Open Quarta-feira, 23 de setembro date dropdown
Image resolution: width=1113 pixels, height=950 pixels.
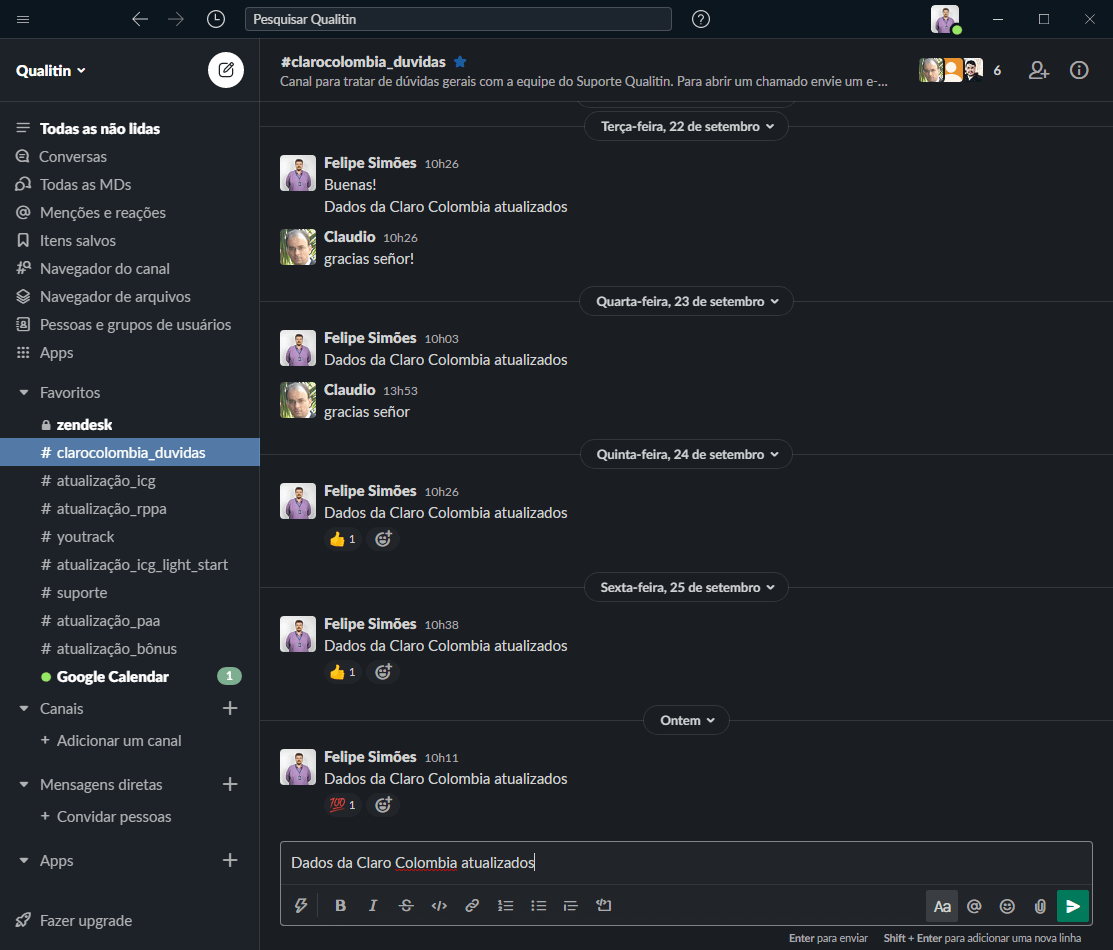[x=686, y=301]
